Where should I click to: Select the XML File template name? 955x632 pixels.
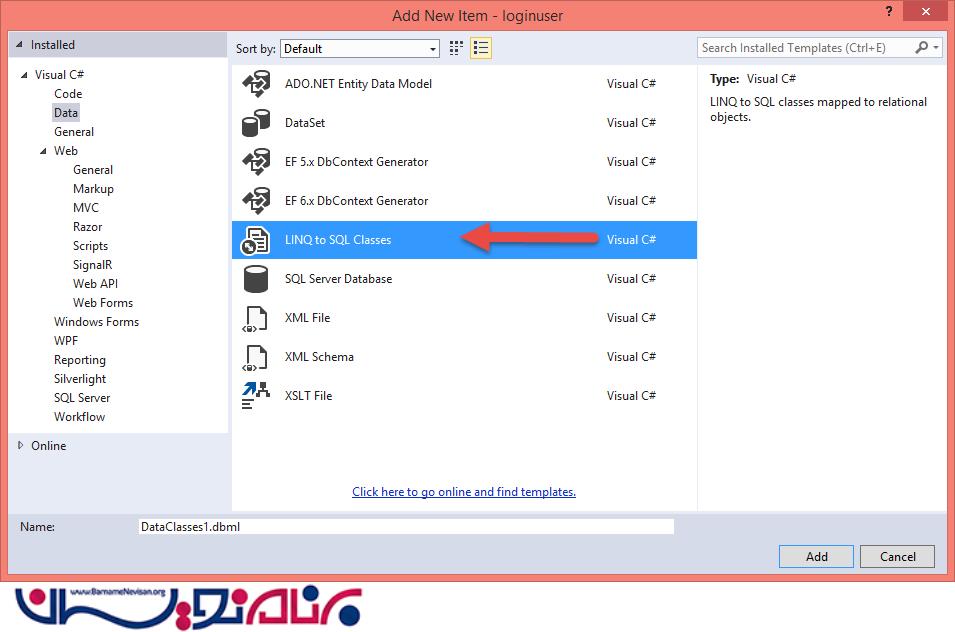(x=307, y=318)
